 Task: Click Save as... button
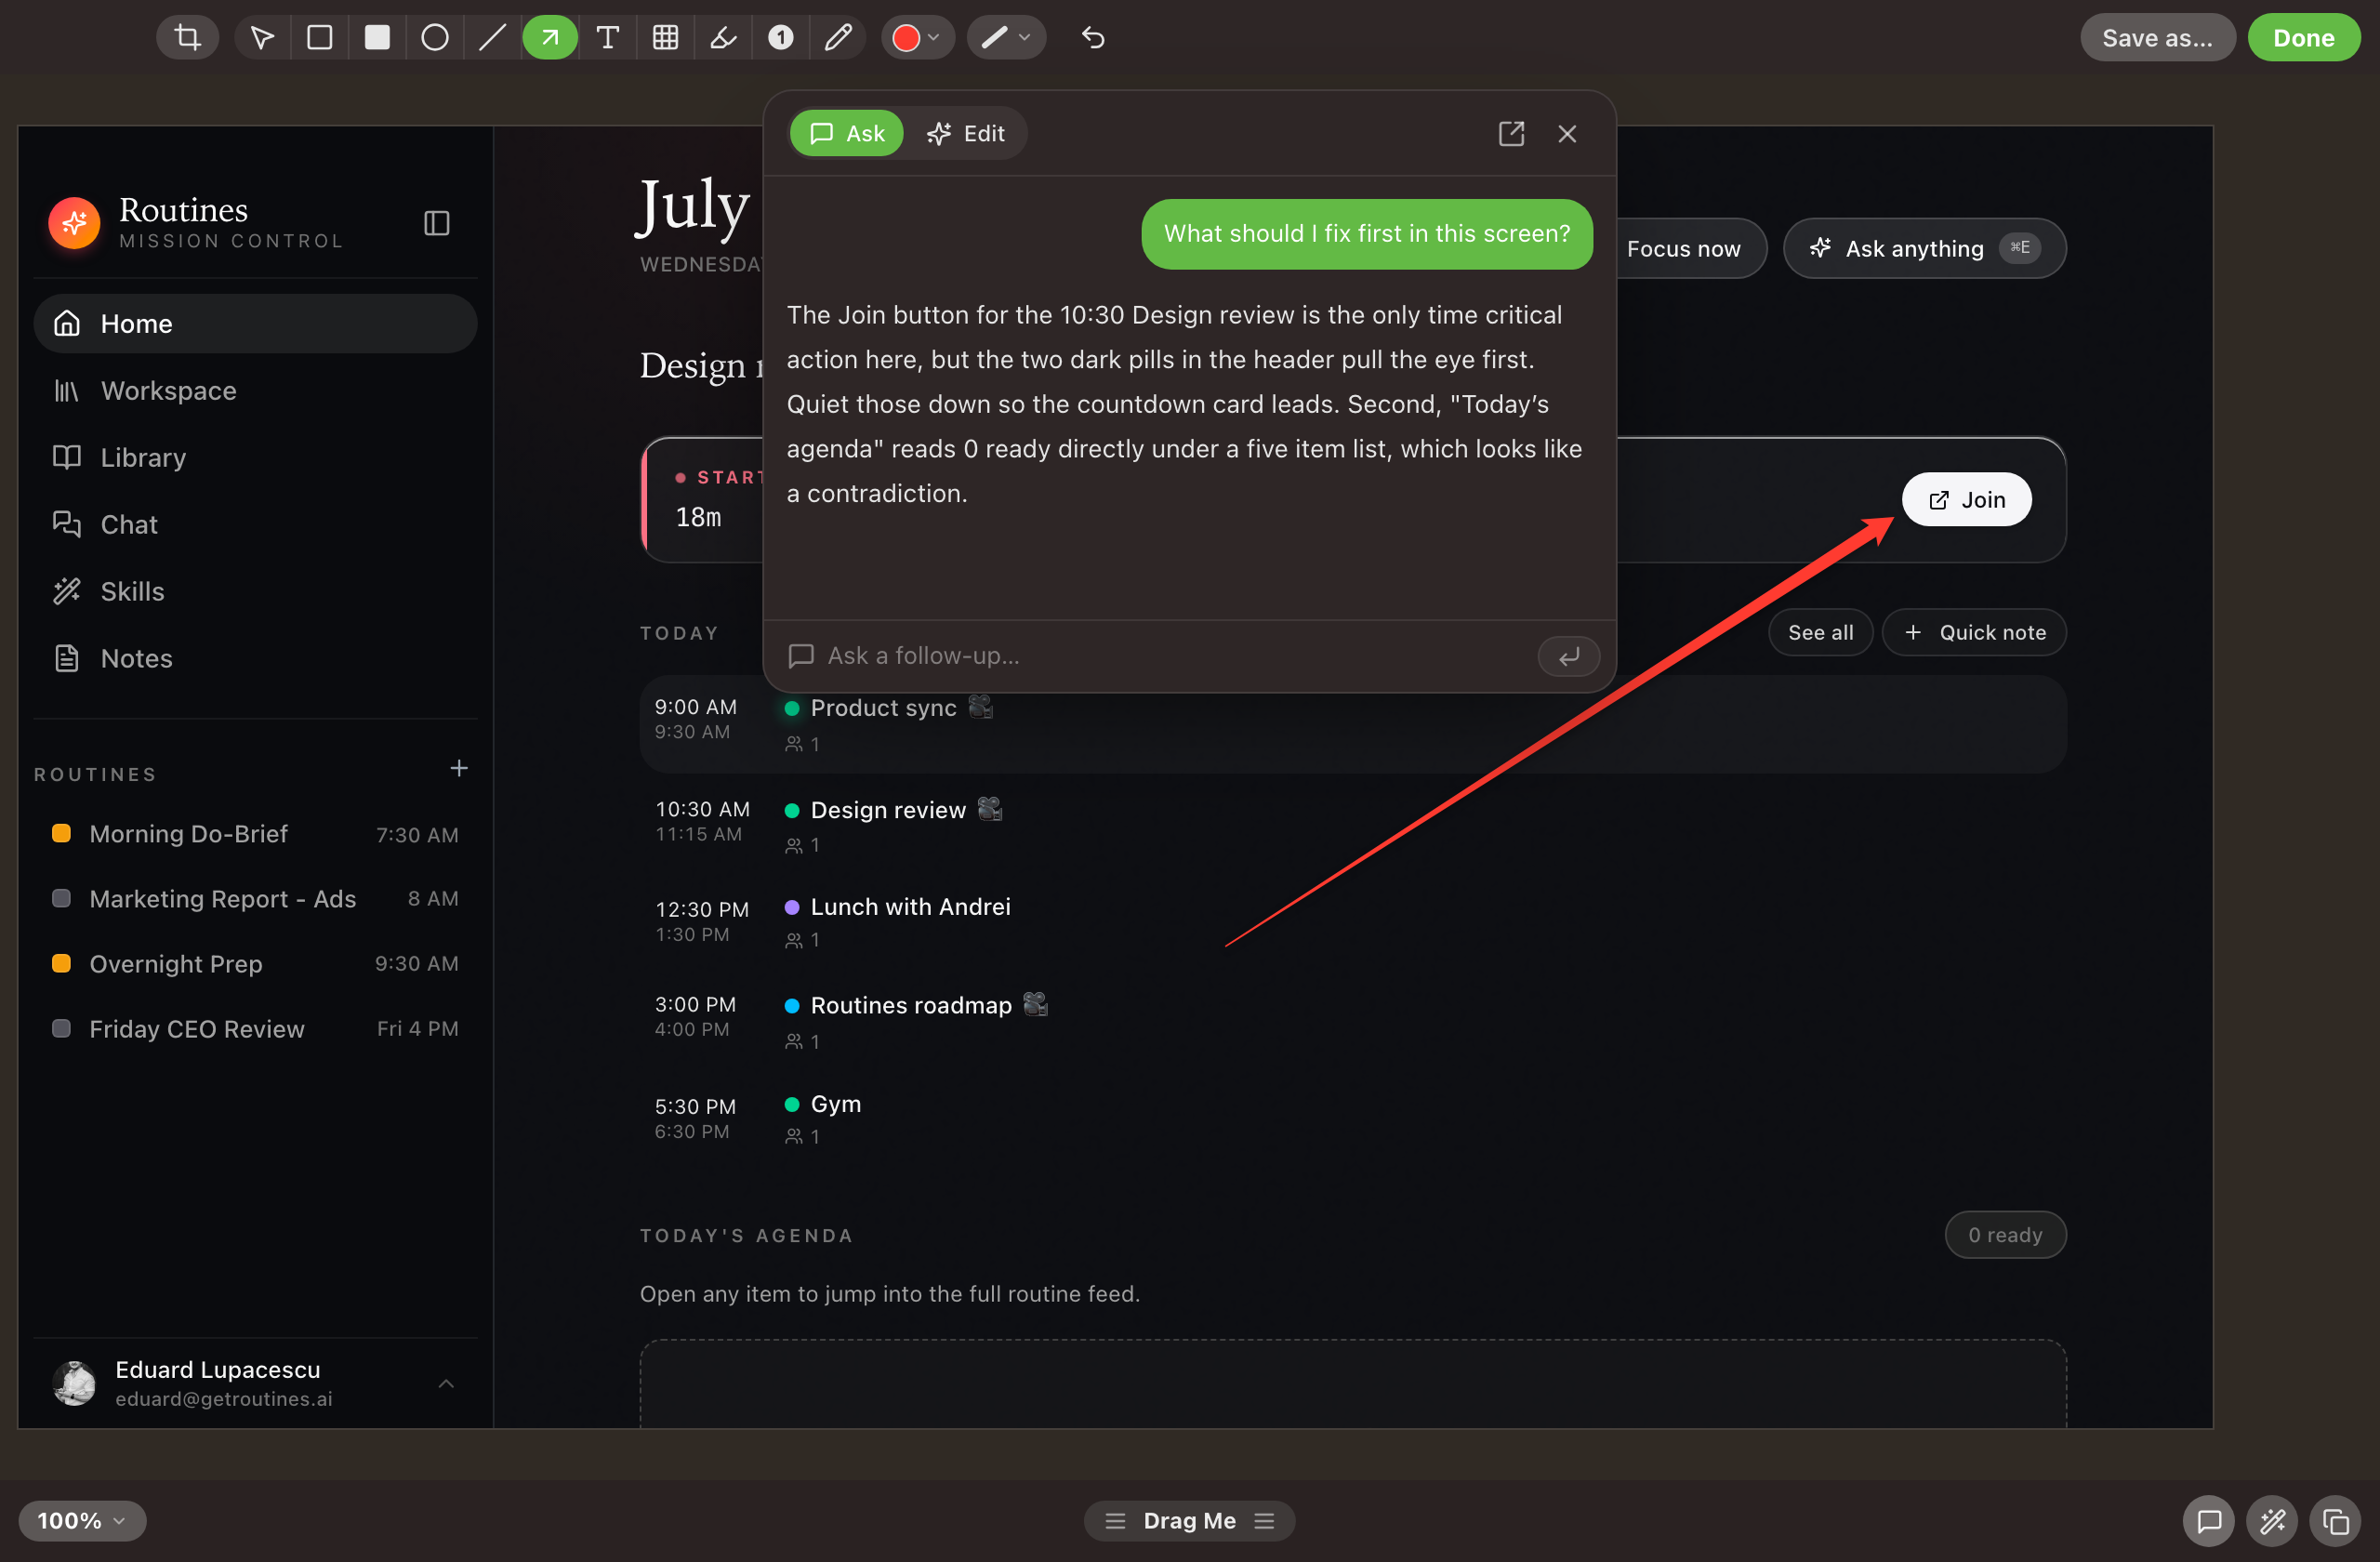coord(2157,38)
